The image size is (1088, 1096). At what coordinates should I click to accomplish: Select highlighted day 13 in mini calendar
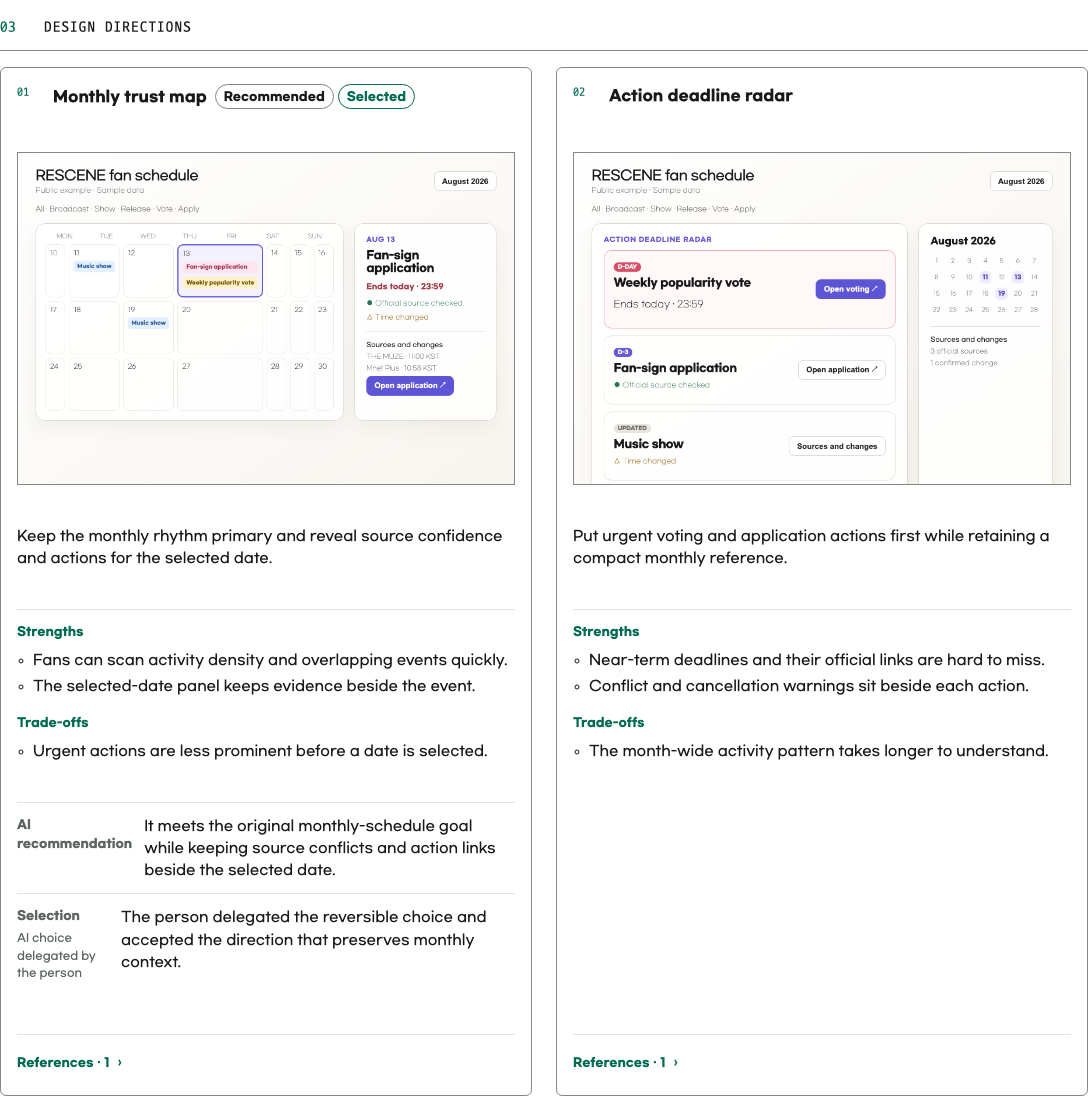pyautogui.click(x=1017, y=277)
